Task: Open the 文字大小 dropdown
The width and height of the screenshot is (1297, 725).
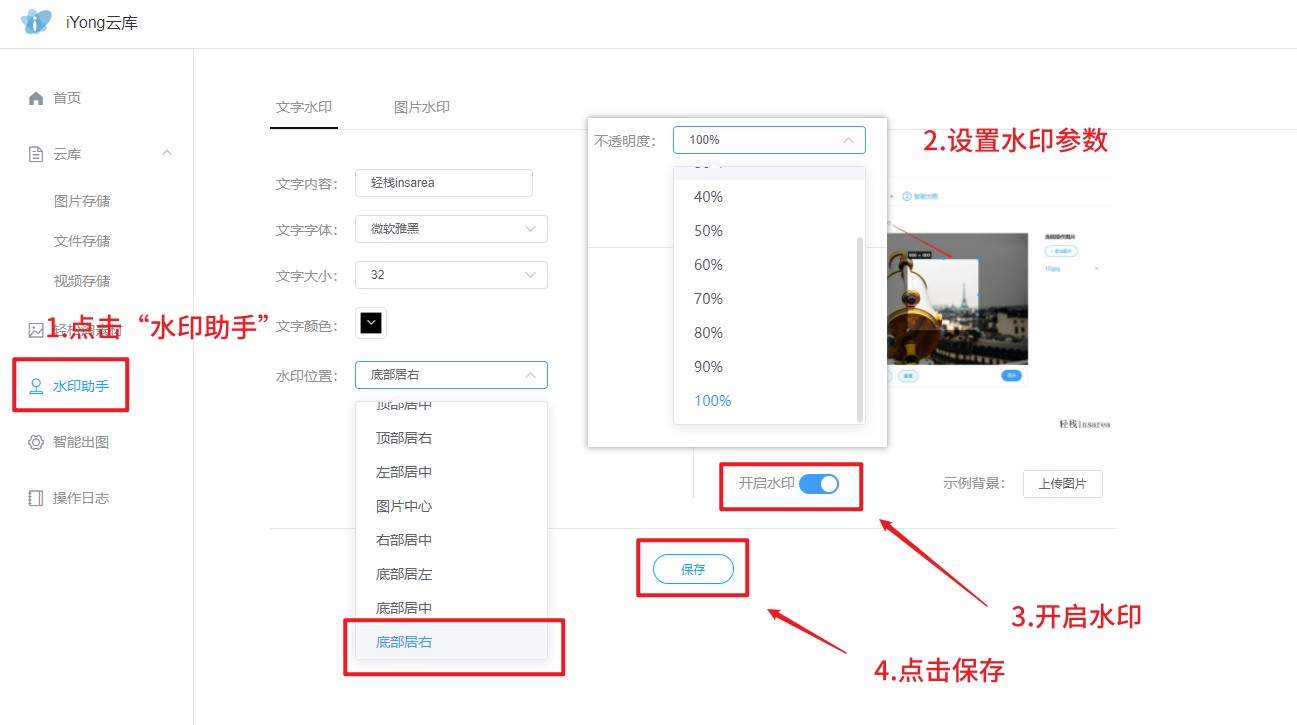Action: [451, 275]
